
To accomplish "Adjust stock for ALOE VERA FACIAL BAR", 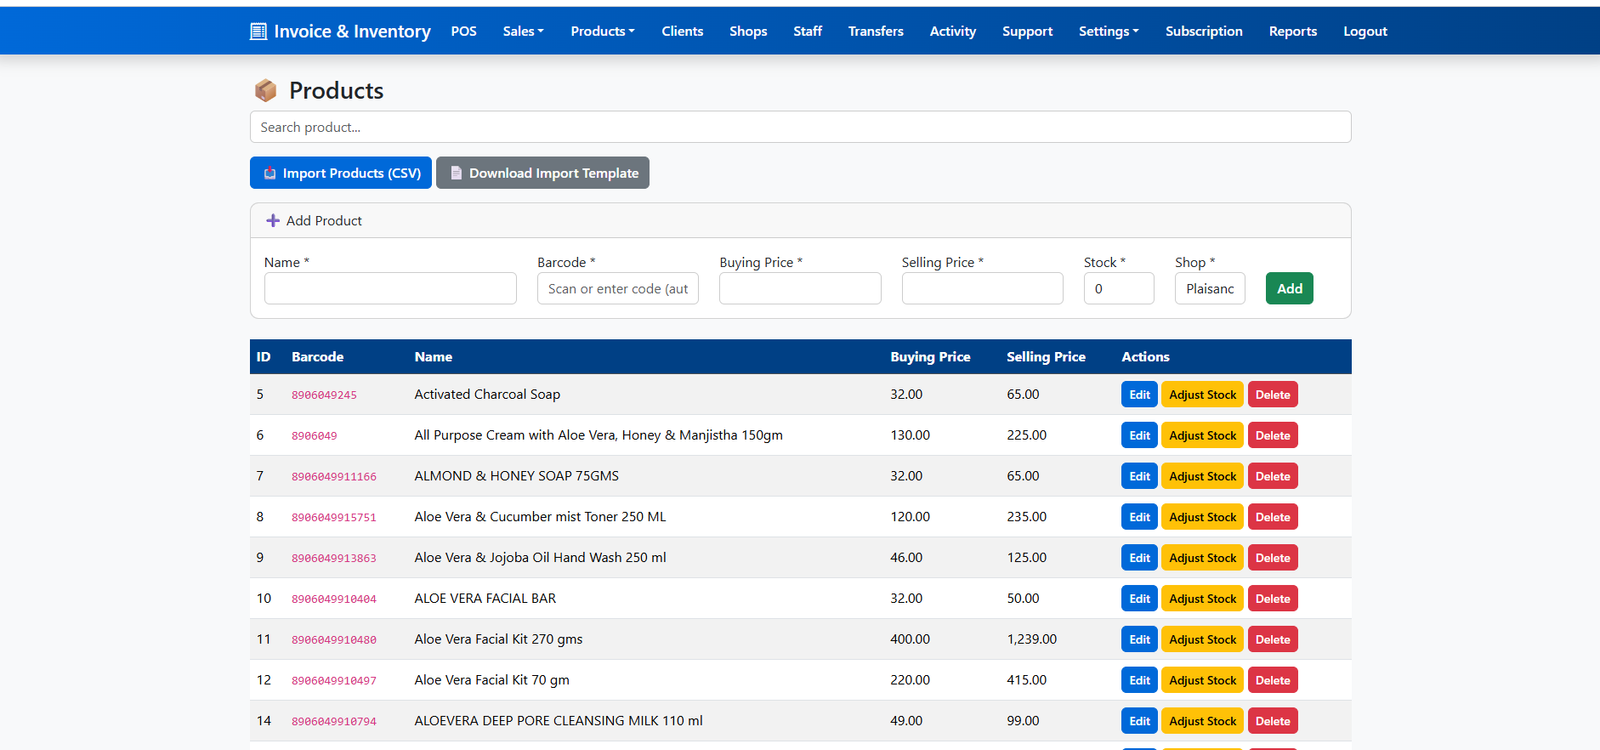I will tap(1202, 599).
